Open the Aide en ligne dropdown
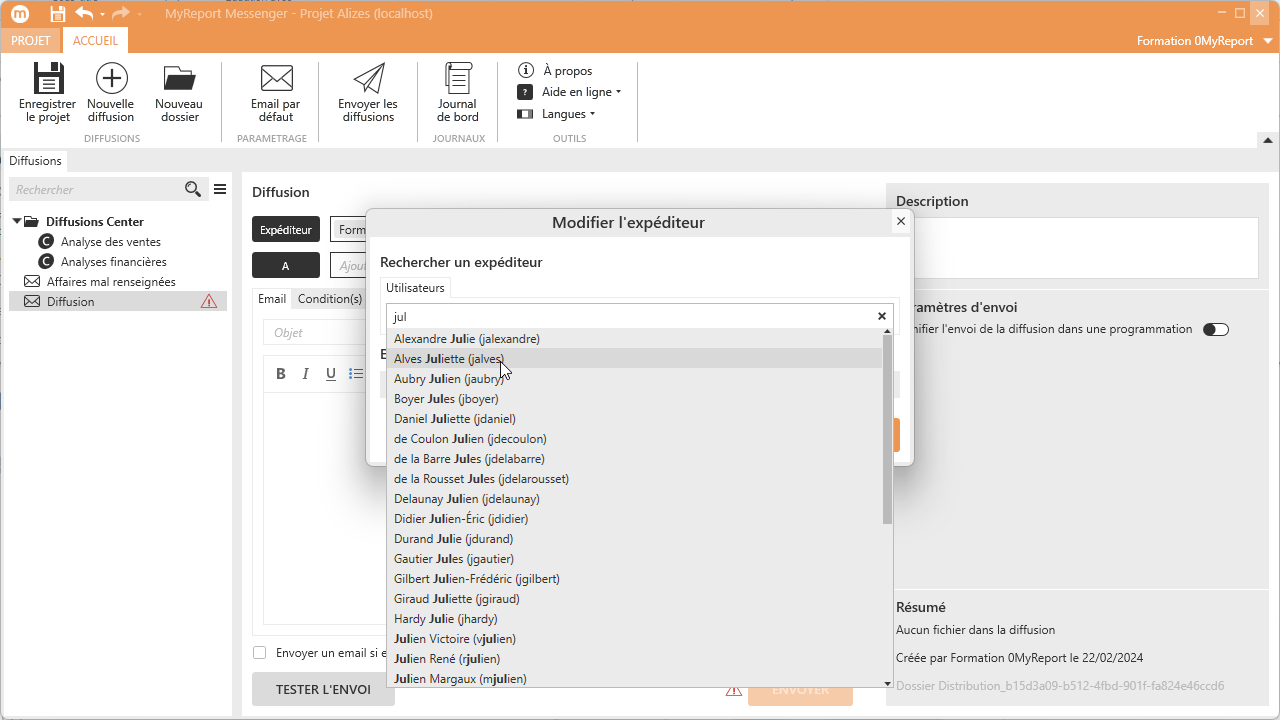This screenshot has width=1280, height=720. (x=581, y=92)
